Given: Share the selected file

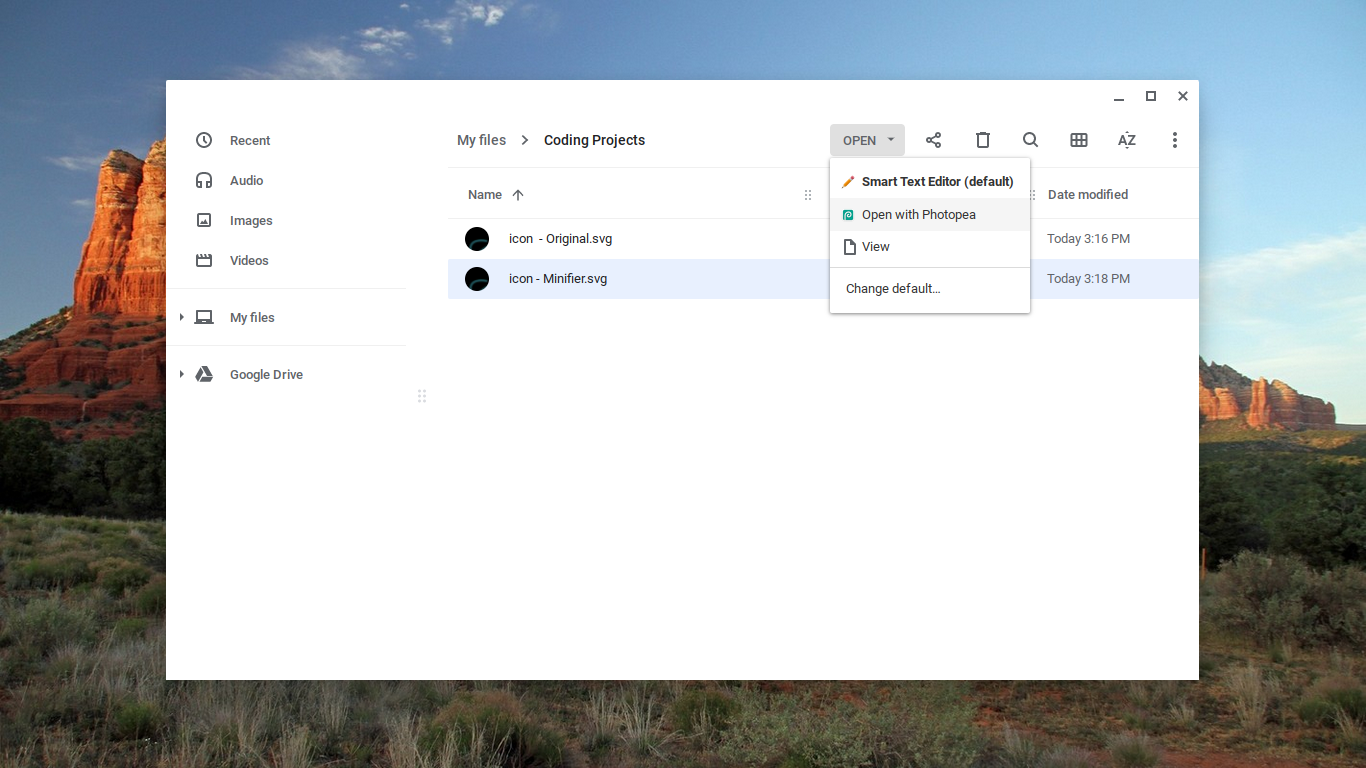Looking at the screenshot, I should tap(933, 140).
